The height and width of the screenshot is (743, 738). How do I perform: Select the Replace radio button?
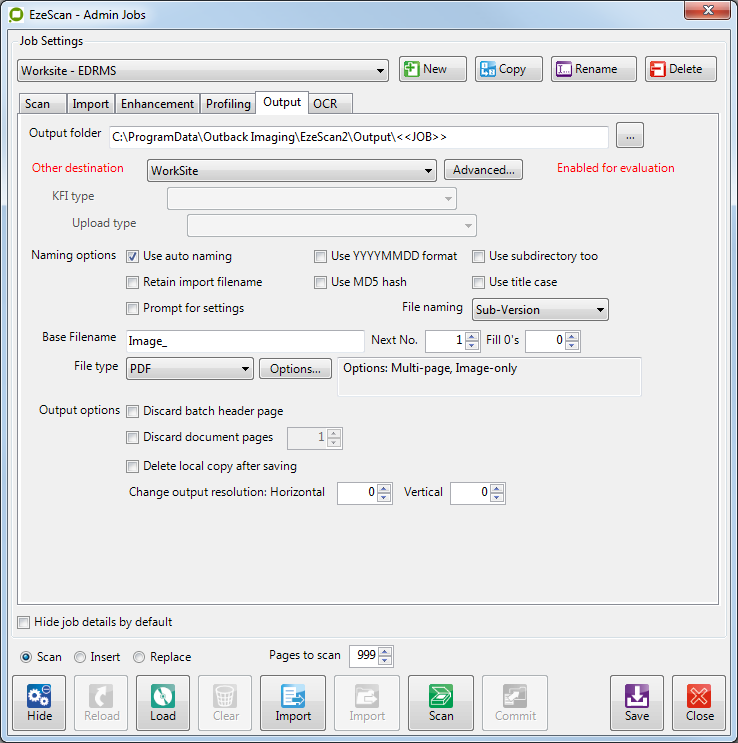[139, 657]
